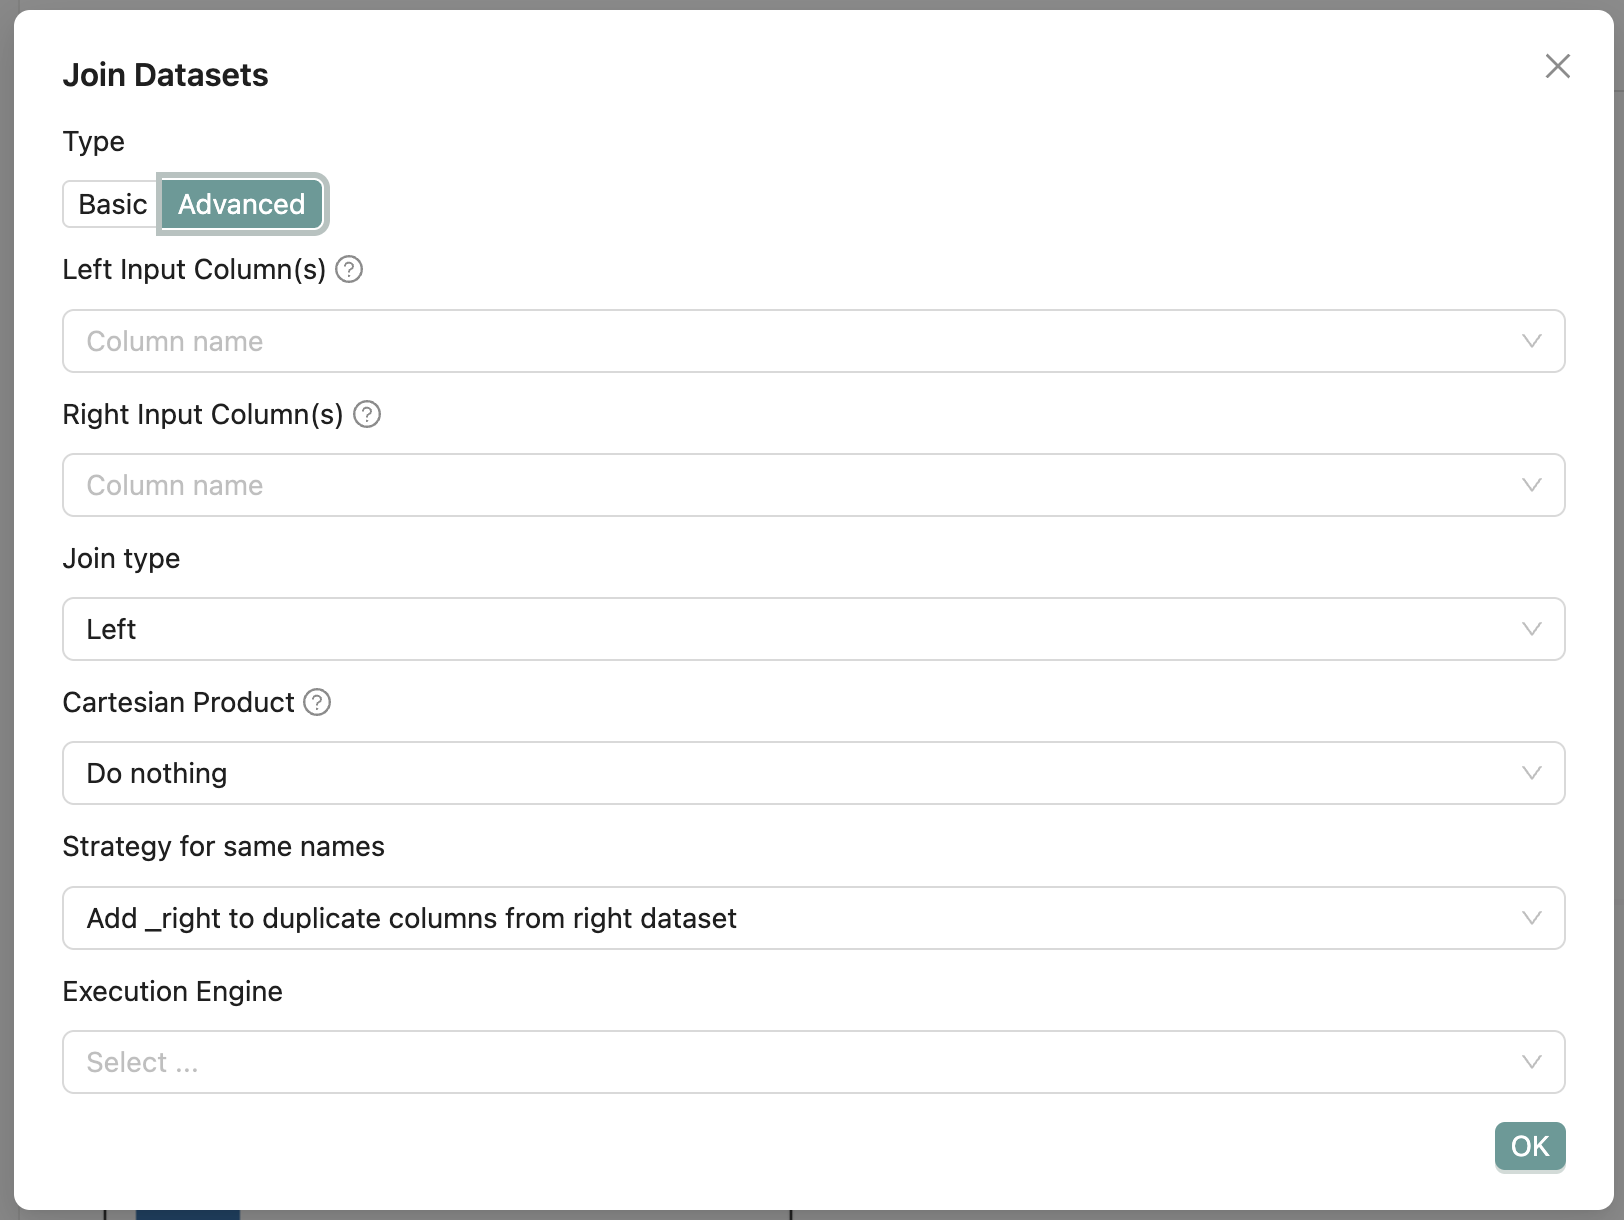
Task: Click the chevron in the Add _right strategy box
Action: 1531,918
